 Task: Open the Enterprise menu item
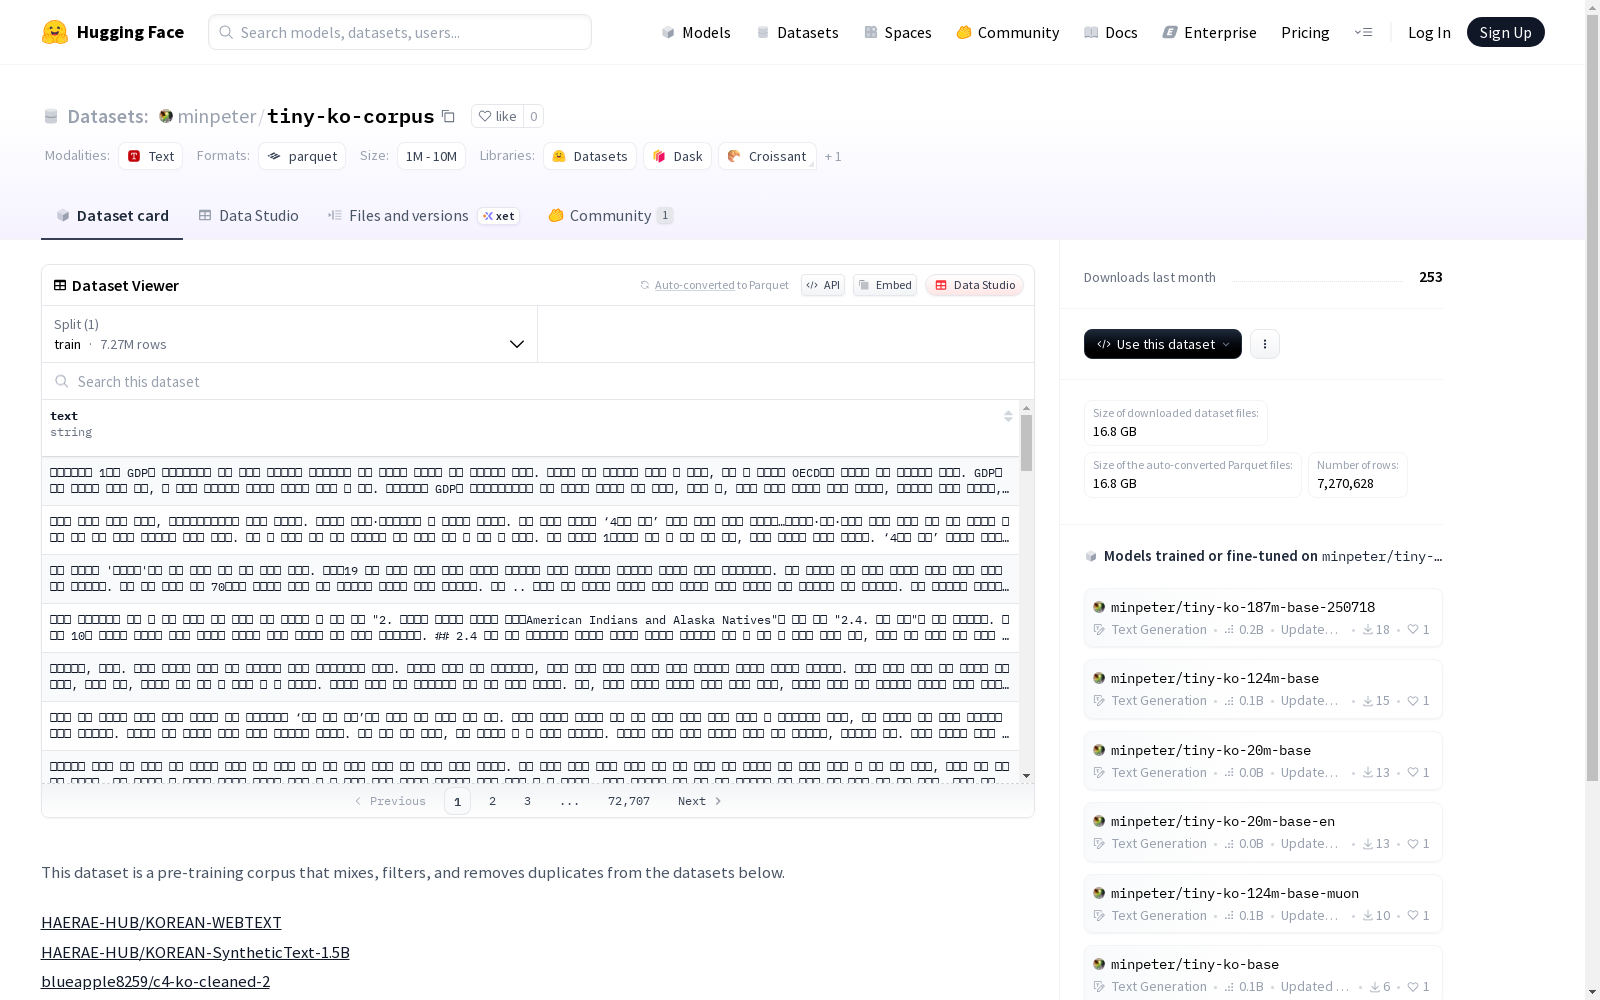click(x=1209, y=32)
